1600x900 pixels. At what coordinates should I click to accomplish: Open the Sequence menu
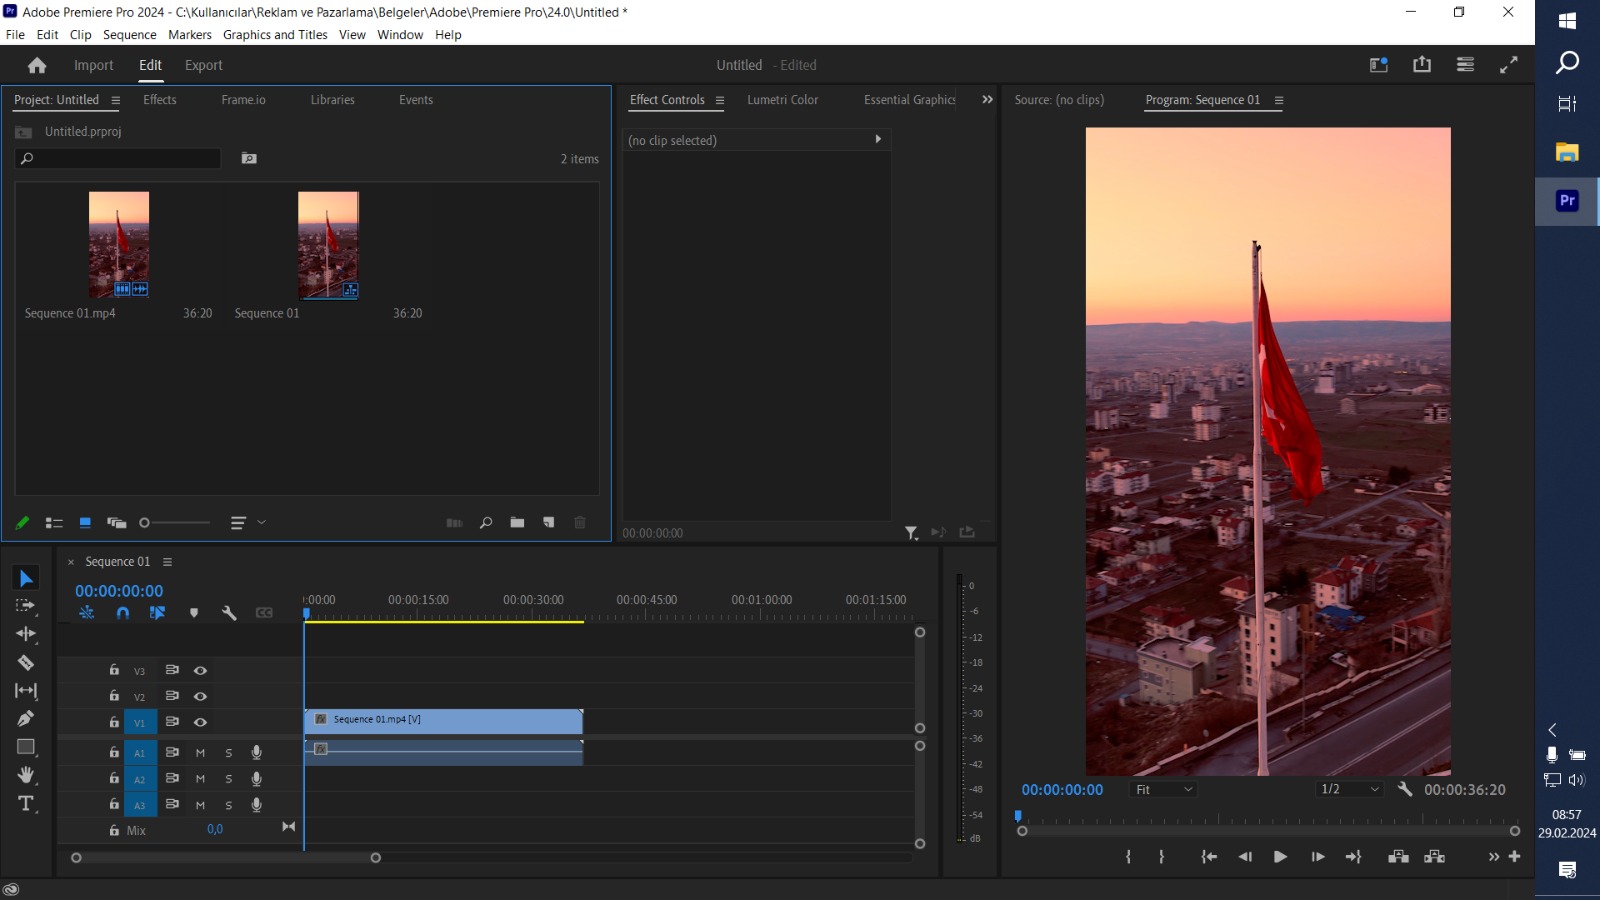pyautogui.click(x=129, y=35)
